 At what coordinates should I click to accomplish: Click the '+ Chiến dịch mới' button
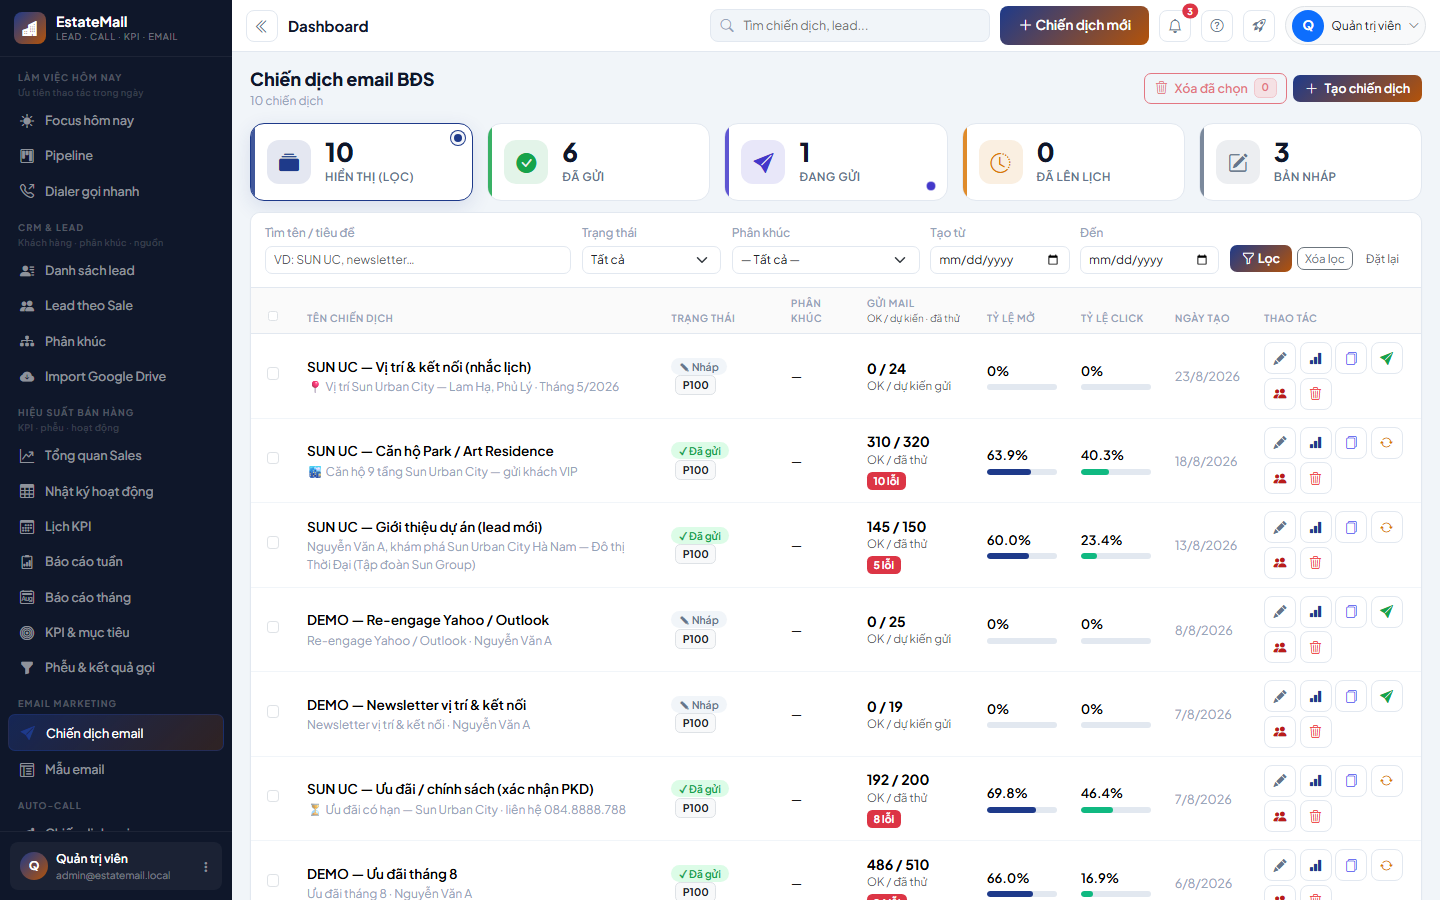click(1074, 26)
